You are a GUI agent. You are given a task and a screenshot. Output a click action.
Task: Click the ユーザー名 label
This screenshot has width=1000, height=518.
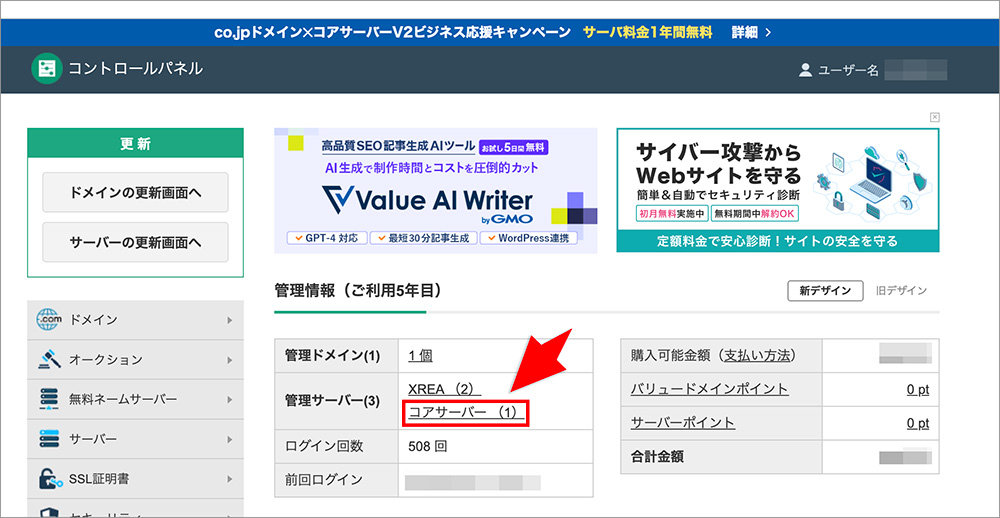pos(848,70)
